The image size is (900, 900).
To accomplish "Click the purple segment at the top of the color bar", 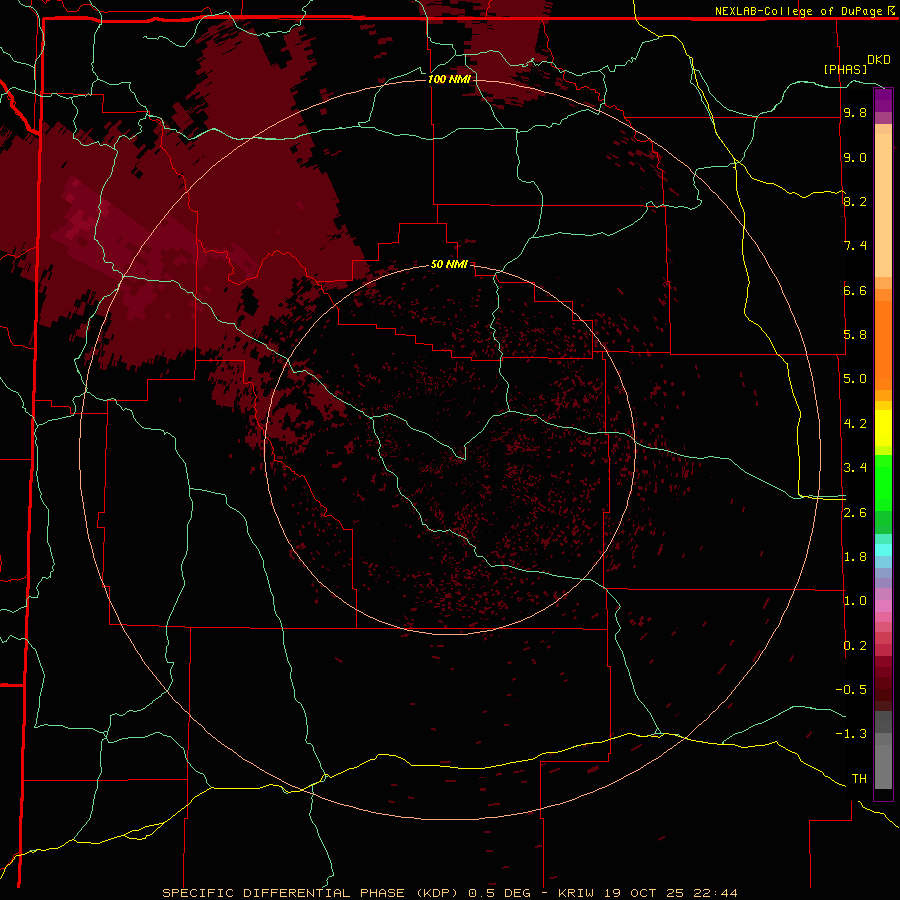I will 883,100.
